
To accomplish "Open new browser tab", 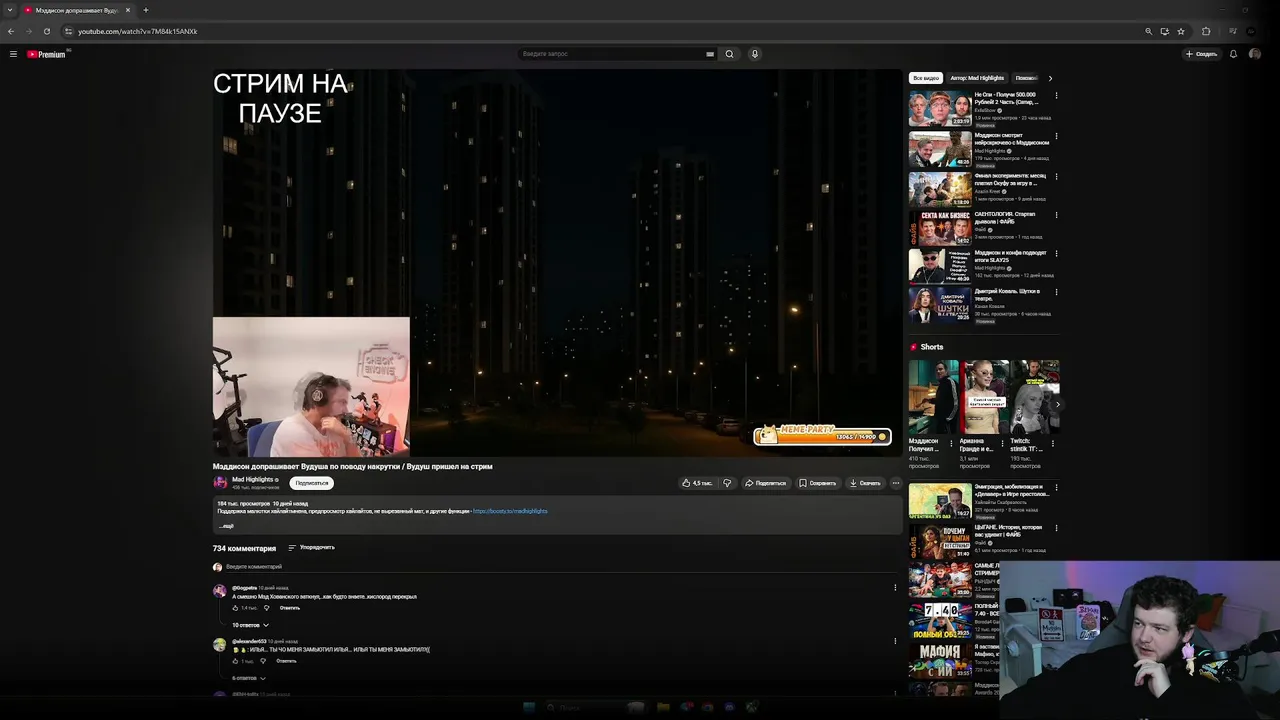I will 145,10.
